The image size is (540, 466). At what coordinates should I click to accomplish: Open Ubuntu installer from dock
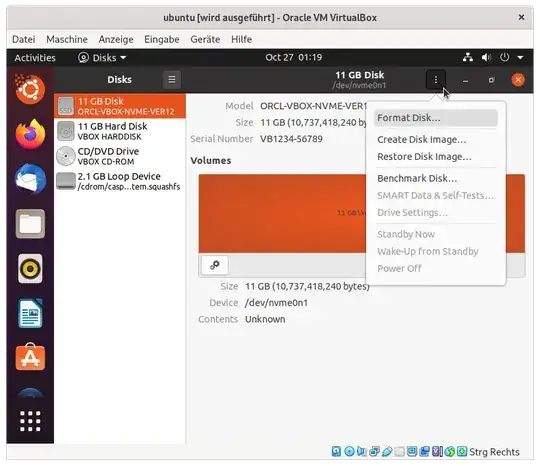[30, 89]
